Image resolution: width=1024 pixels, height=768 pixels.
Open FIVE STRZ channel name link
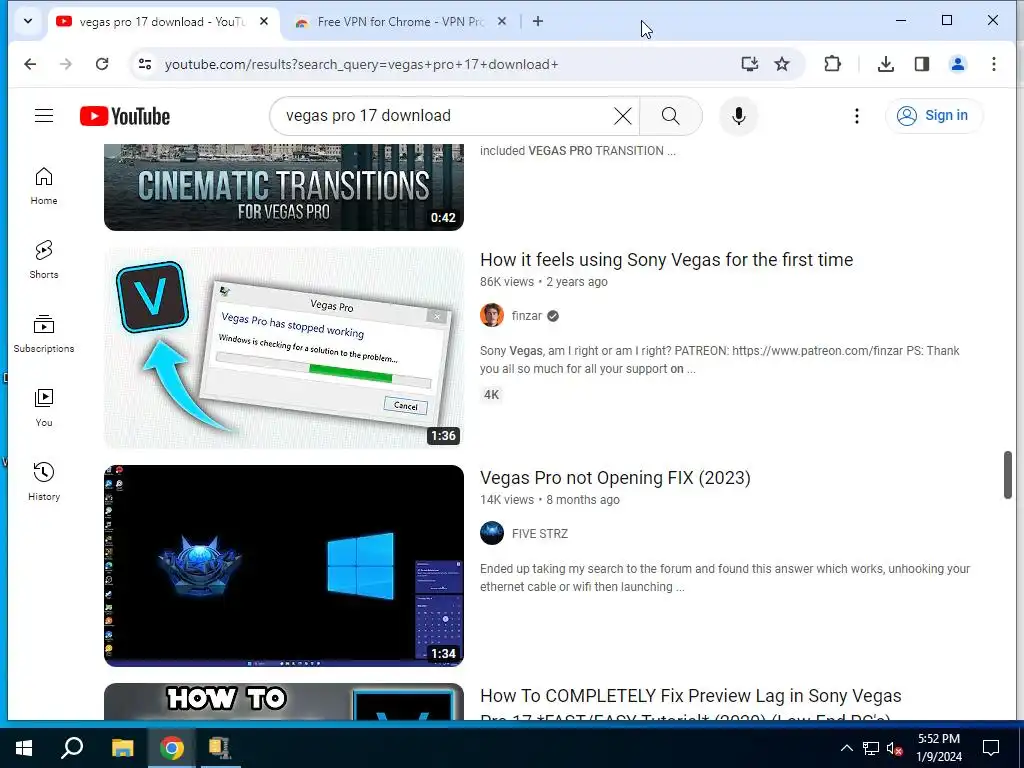(539, 534)
